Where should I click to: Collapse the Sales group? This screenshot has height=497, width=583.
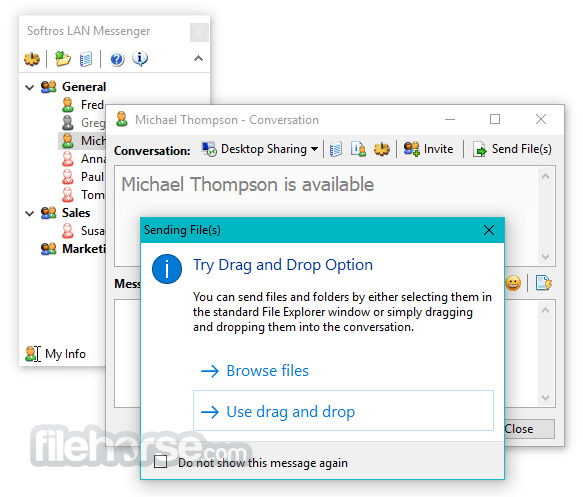click(29, 213)
